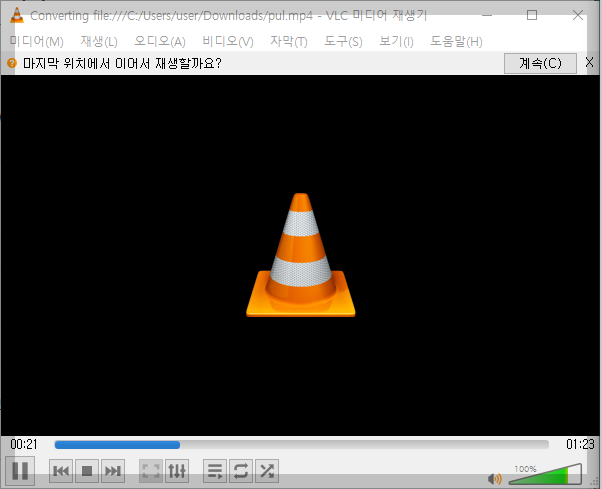Image resolution: width=602 pixels, height=489 pixels.
Task: Open the 비디오(V) menu
Action: 228,41
